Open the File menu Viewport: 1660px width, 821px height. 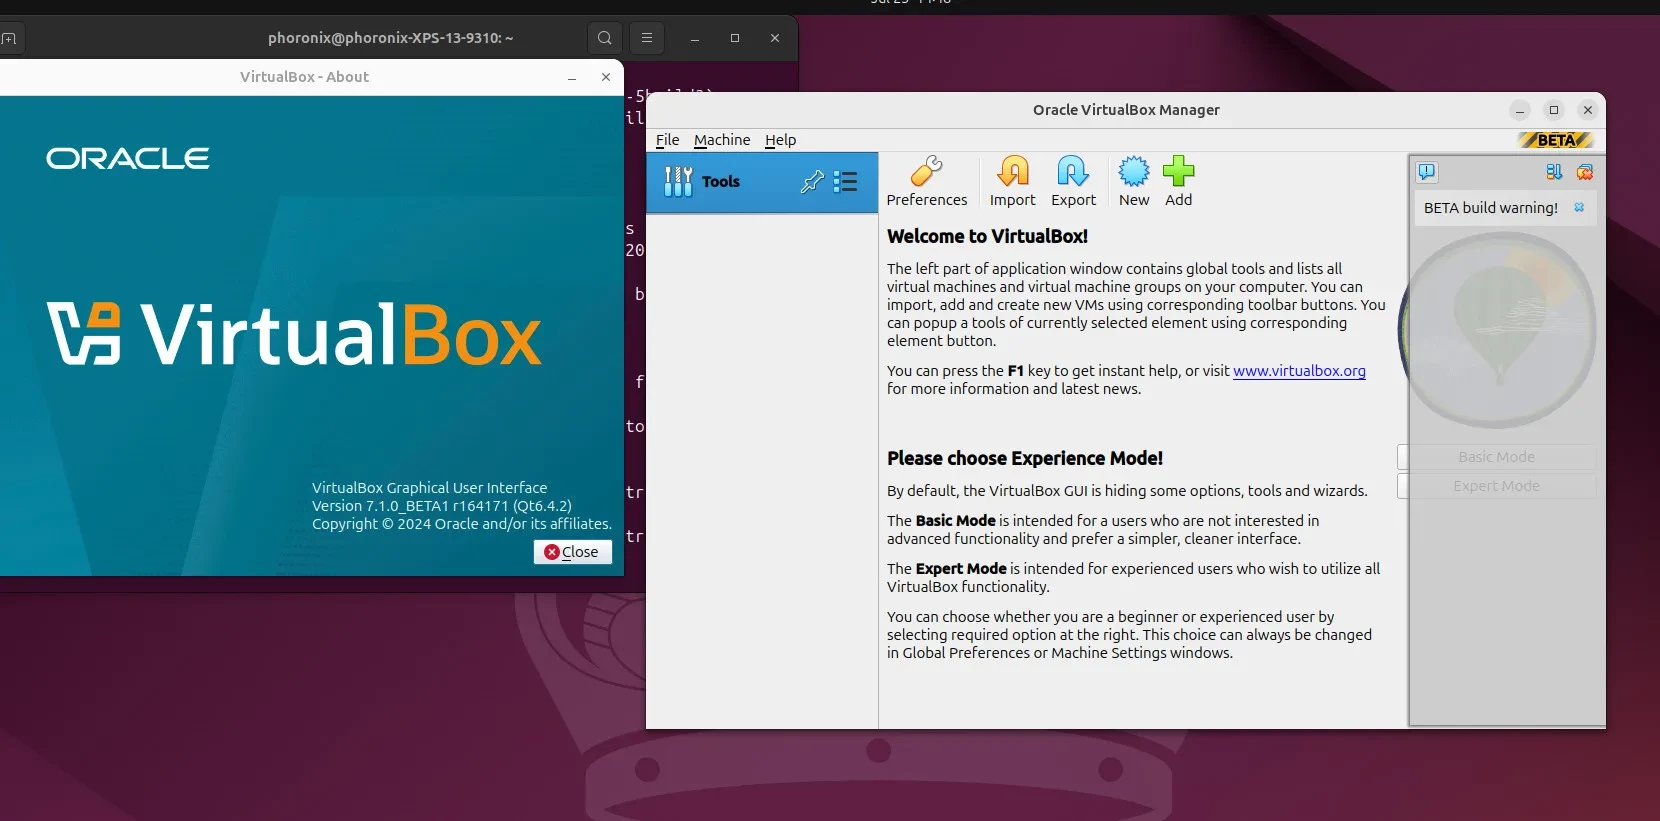[667, 140]
